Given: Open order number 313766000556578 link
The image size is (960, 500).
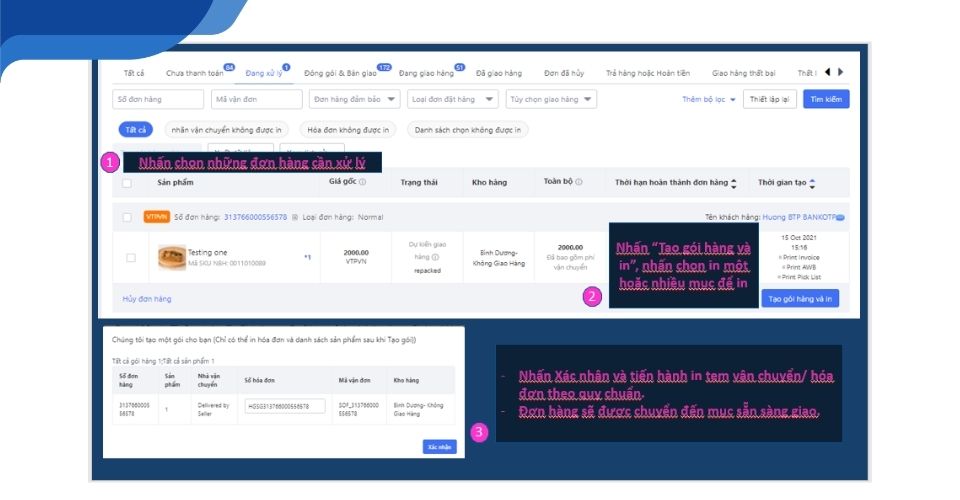Looking at the screenshot, I should coord(255,217).
